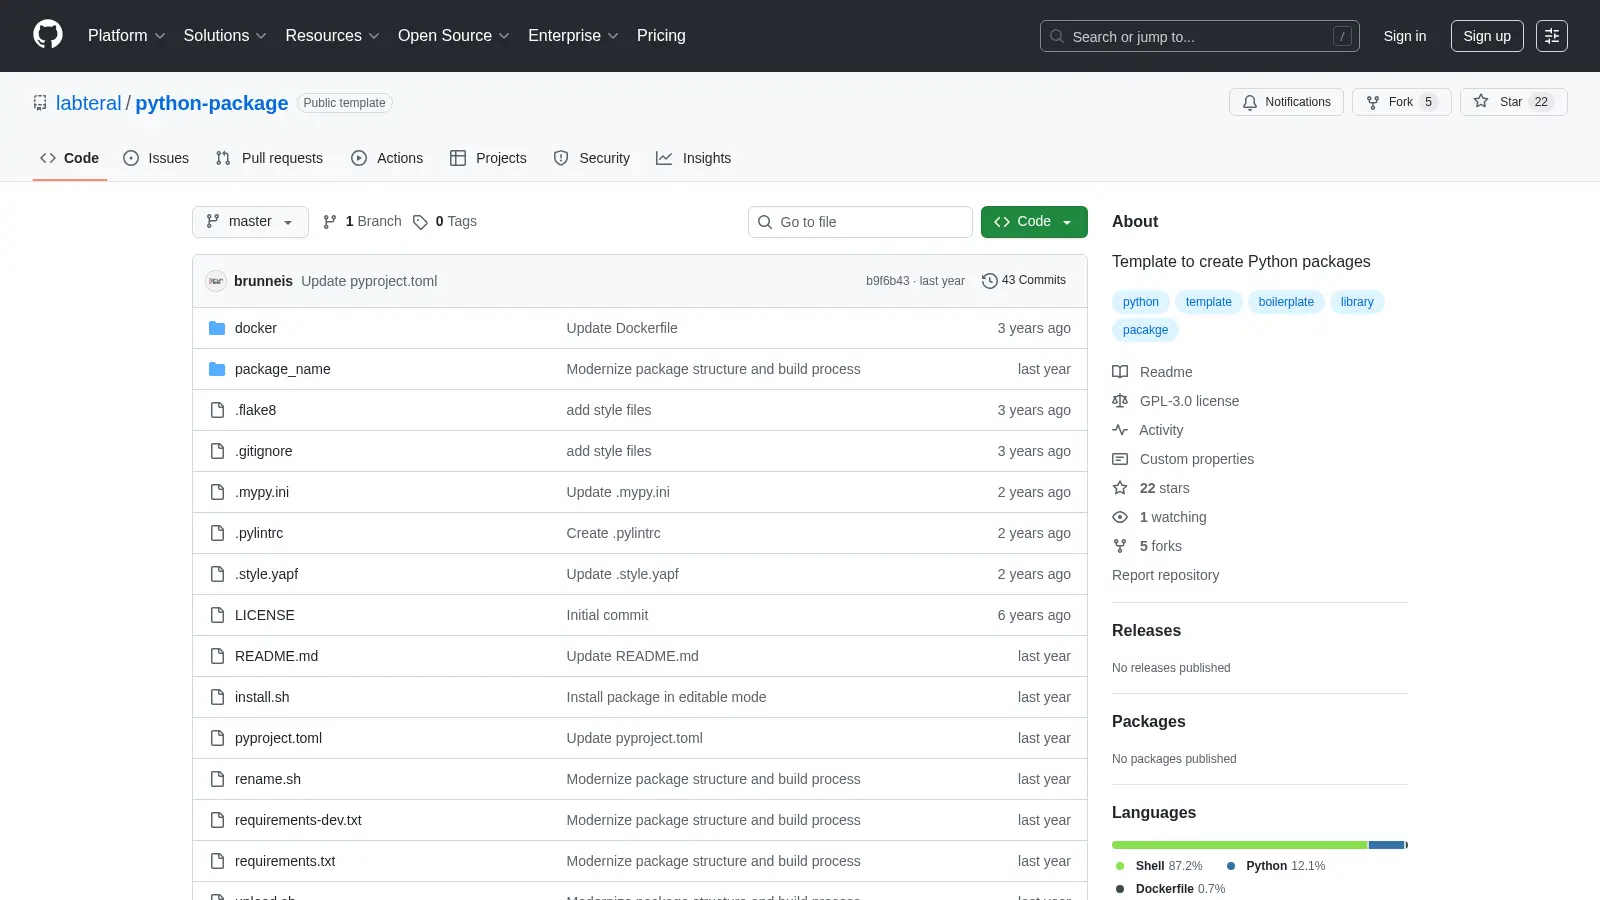Click brunneis avatar image
Image resolution: width=1600 pixels, height=900 pixels.
coord(216,281)
